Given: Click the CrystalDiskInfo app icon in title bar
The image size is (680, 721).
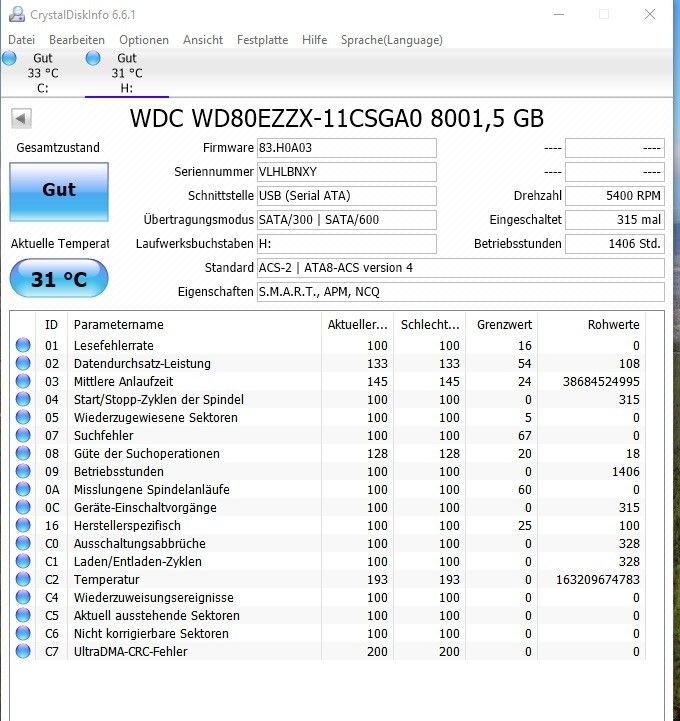Looking at the screenshot, I should 17,15.
